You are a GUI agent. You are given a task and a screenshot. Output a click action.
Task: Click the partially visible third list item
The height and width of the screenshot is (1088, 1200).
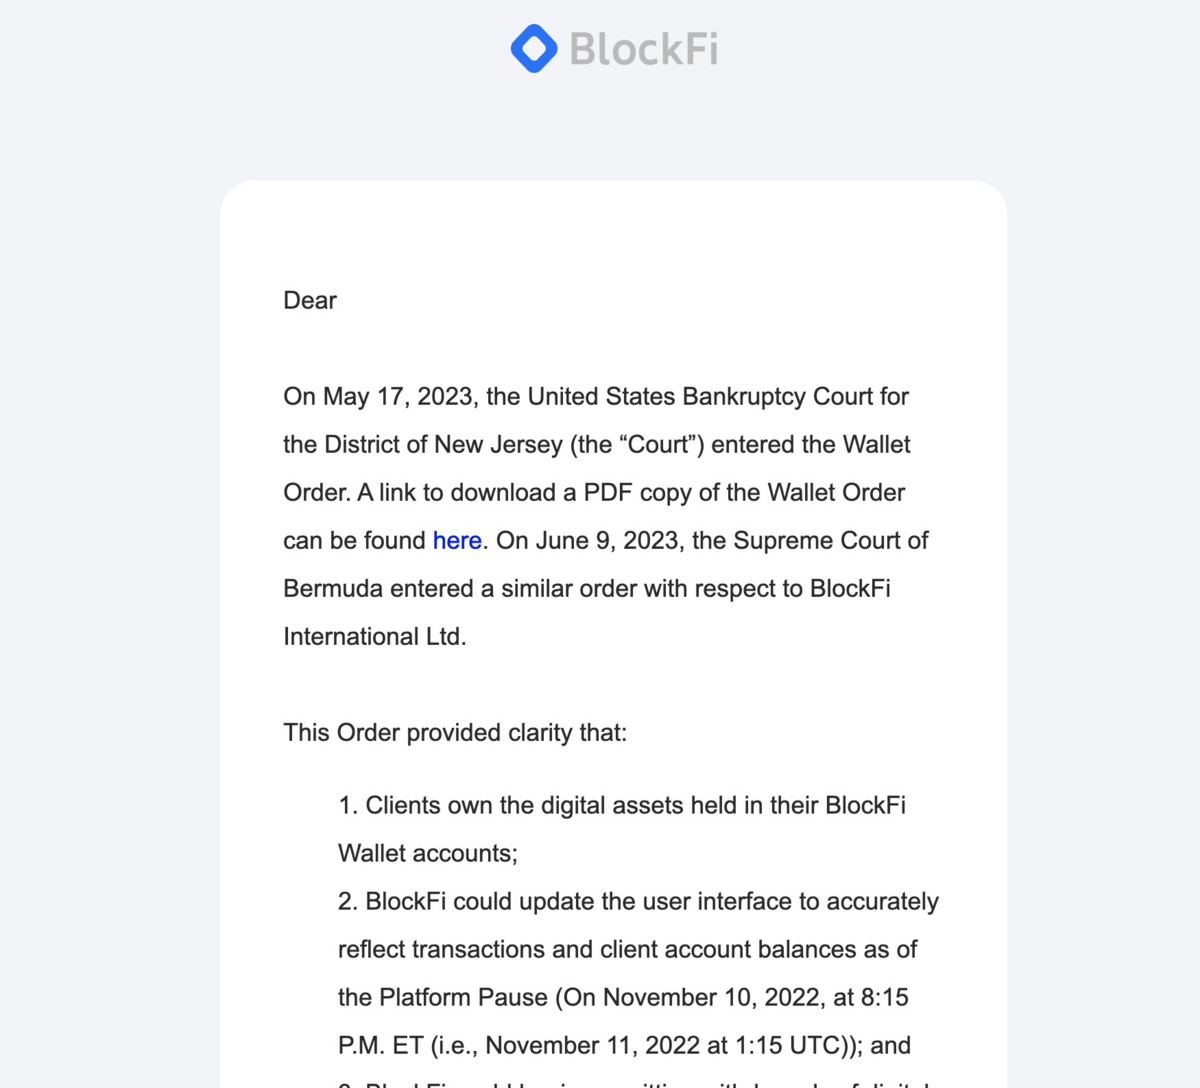click(x=640, y=1082)
